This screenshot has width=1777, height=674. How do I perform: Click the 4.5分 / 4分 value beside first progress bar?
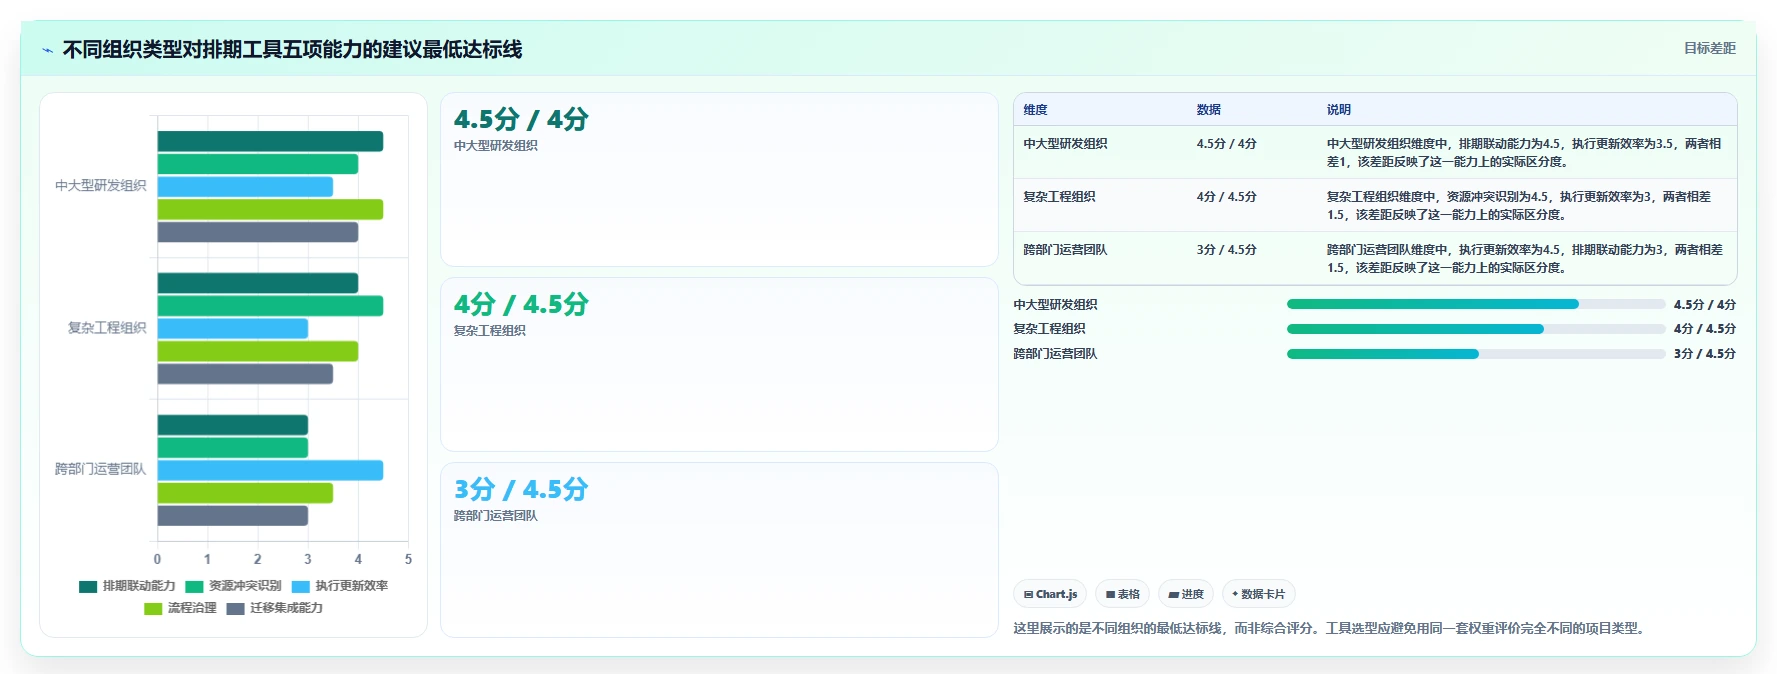[1705, 305]
